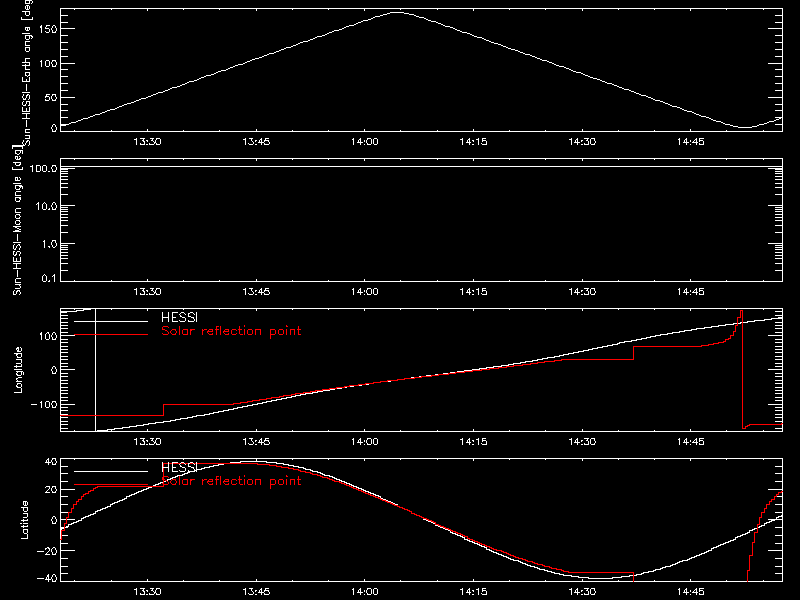Click the Longitude axis label
Viewport: 800px width, 600px height.
(18, 370)
